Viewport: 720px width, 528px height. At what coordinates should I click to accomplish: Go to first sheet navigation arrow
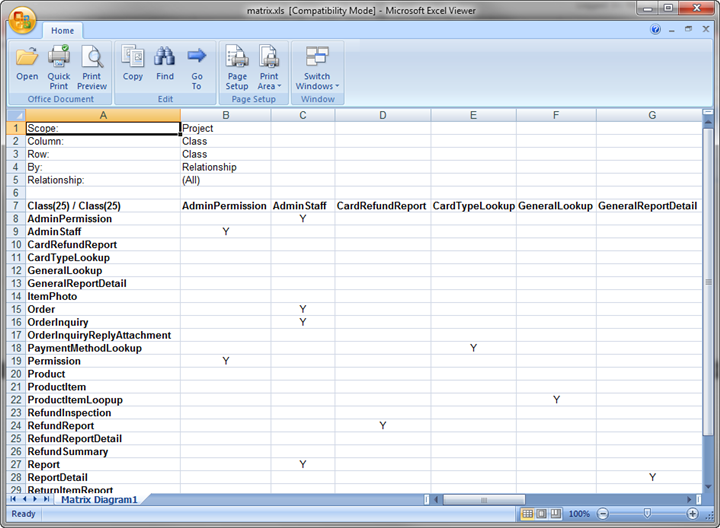click(x=13, y=499)
